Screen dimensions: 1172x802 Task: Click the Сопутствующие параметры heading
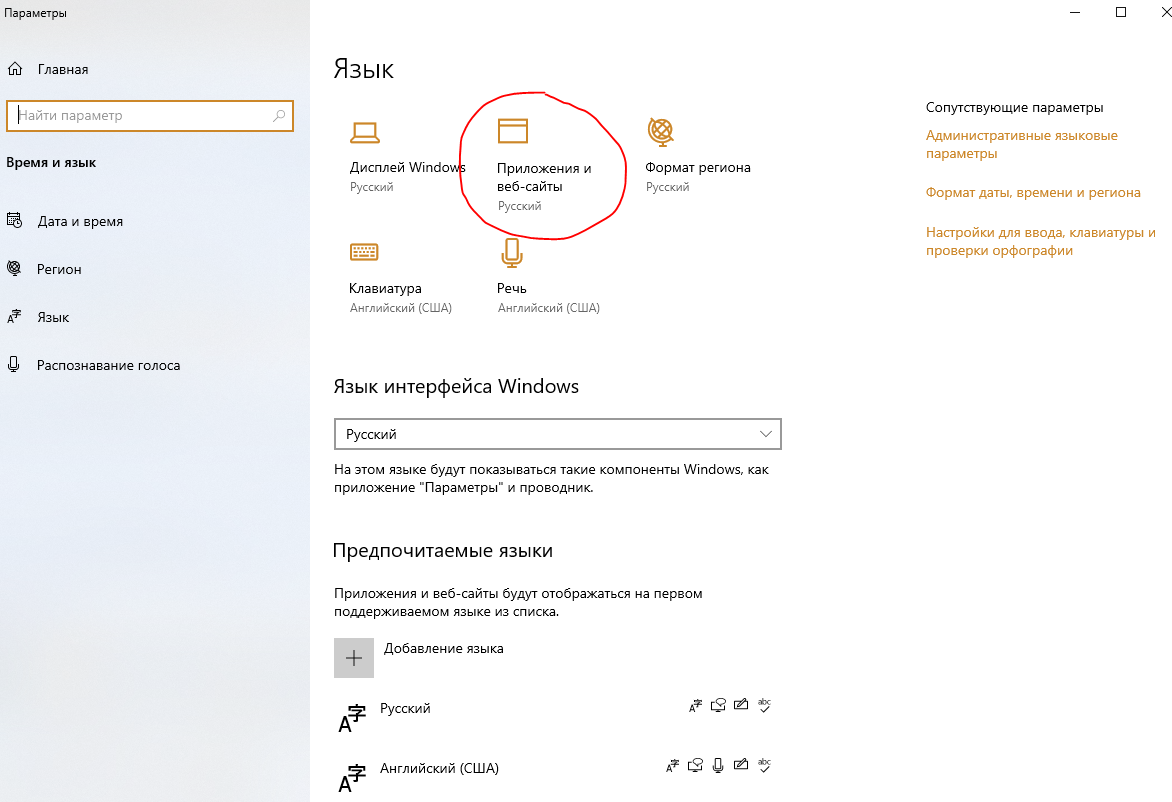click(x=1014, y=108)
